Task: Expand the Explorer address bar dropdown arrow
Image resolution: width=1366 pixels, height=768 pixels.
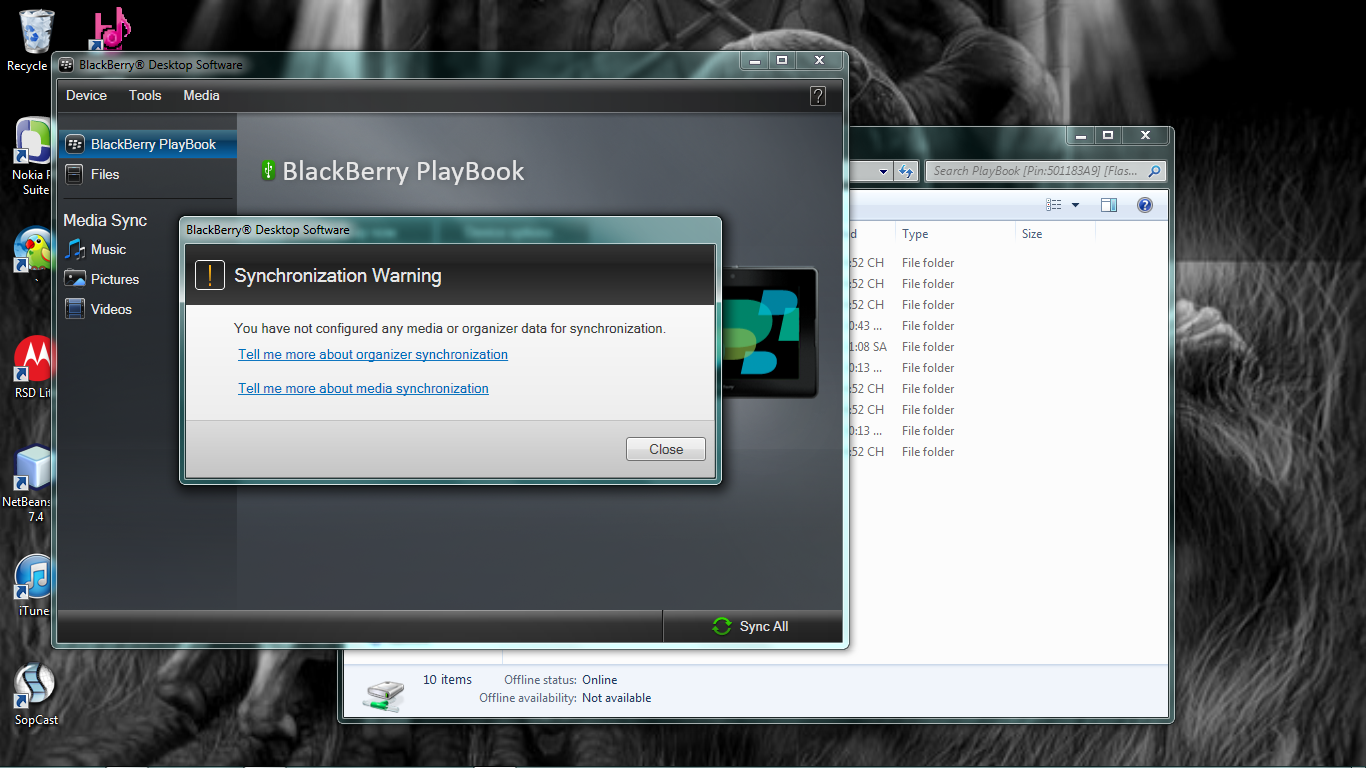Action: pos(883,171)
